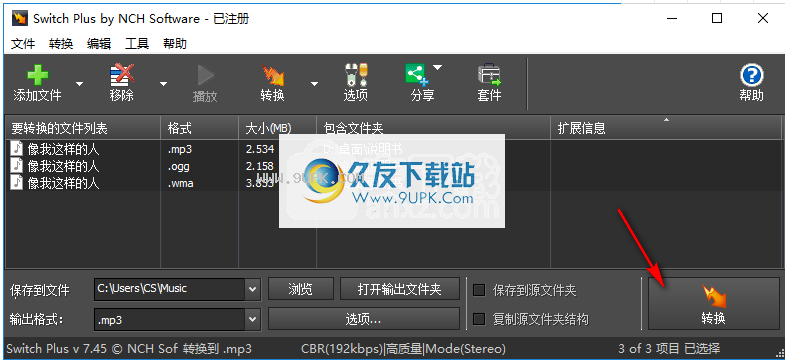Click the 打开输出文件夹 button
Image resolution: width=785 pixels, height=362 pixels.
tap(400, 289)
